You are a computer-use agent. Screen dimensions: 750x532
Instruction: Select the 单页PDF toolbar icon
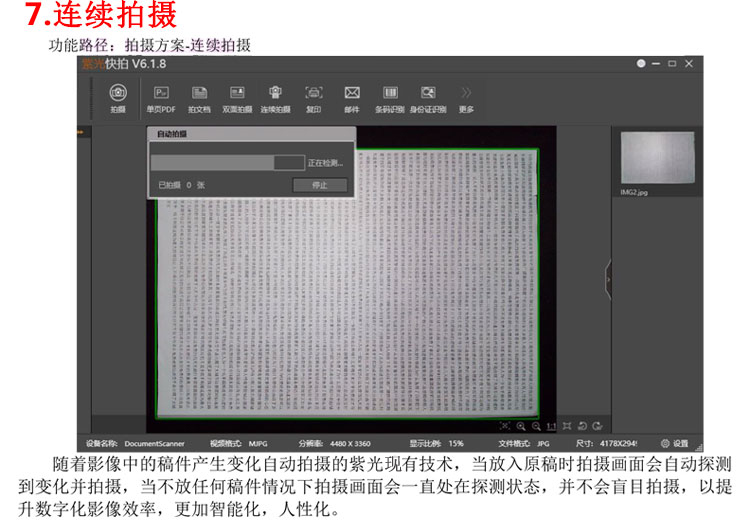pyautogui.click(x=161, y=94)
